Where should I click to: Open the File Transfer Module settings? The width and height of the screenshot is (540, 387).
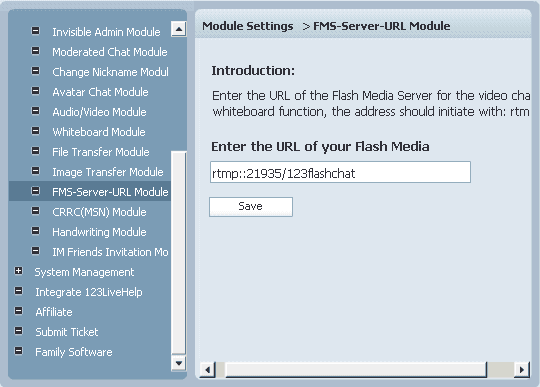[x=101, y=152]
